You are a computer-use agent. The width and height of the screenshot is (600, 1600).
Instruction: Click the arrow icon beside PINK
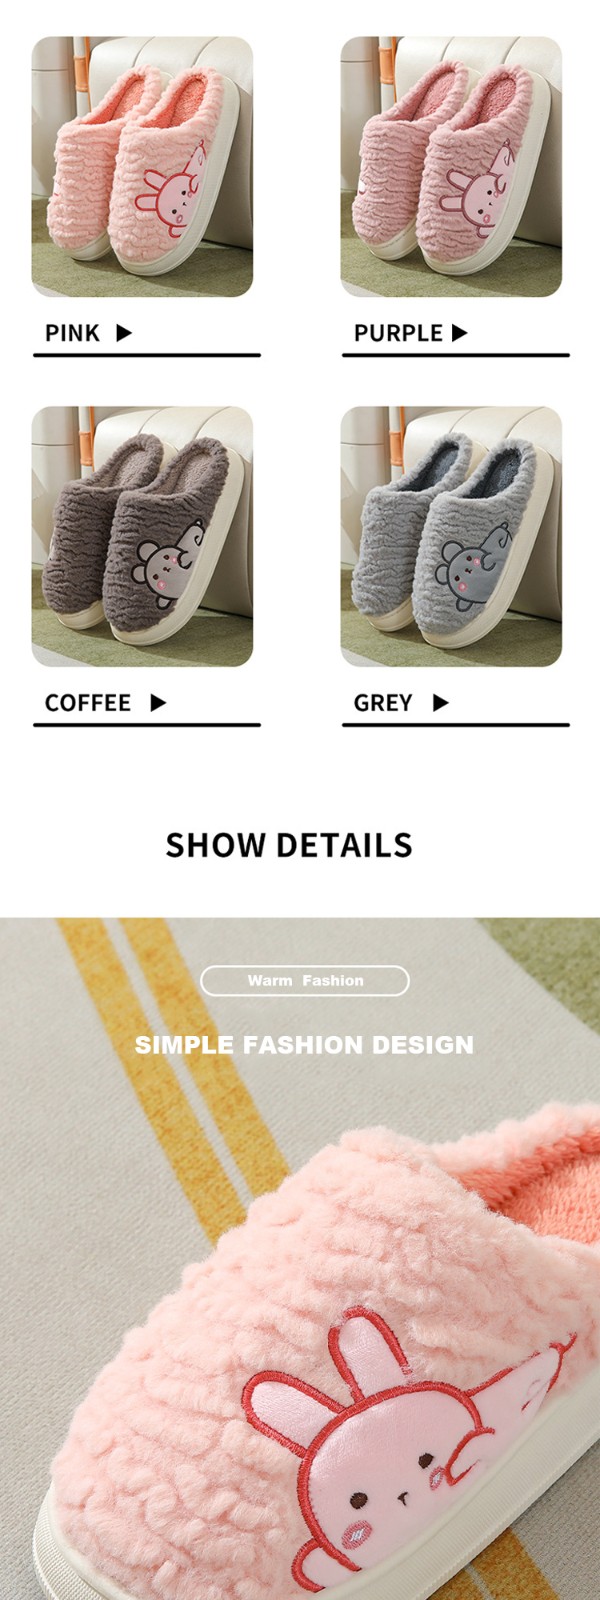[x=124, y=333]
